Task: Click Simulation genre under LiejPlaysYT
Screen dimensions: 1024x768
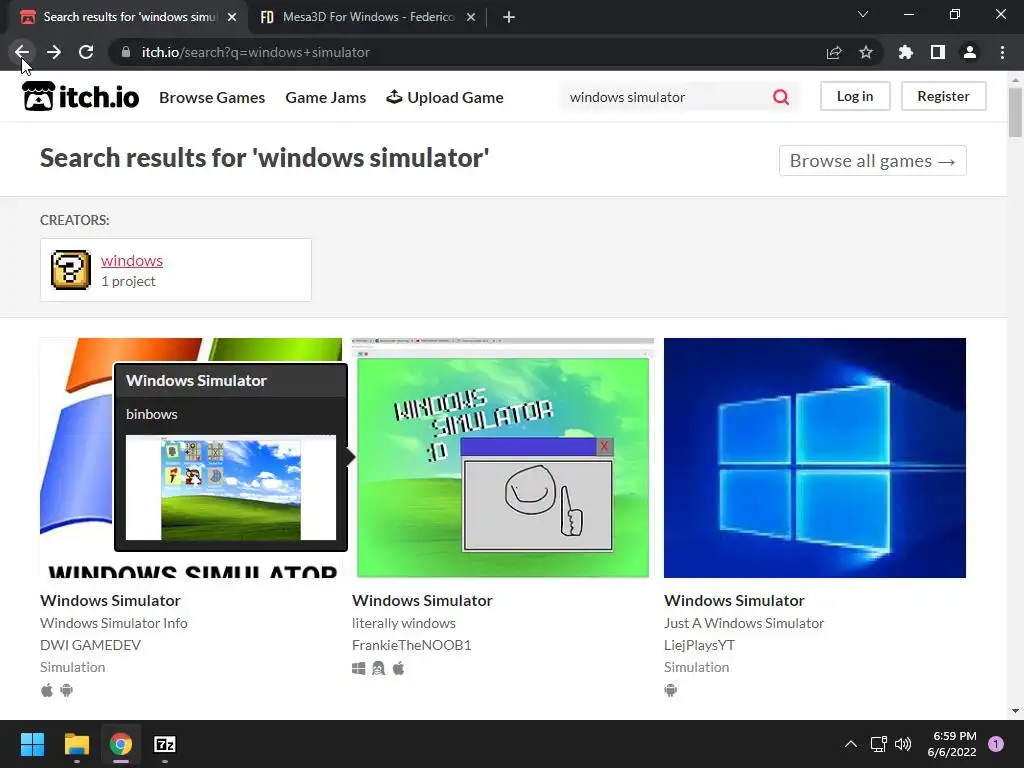Action: pos(696,667)
